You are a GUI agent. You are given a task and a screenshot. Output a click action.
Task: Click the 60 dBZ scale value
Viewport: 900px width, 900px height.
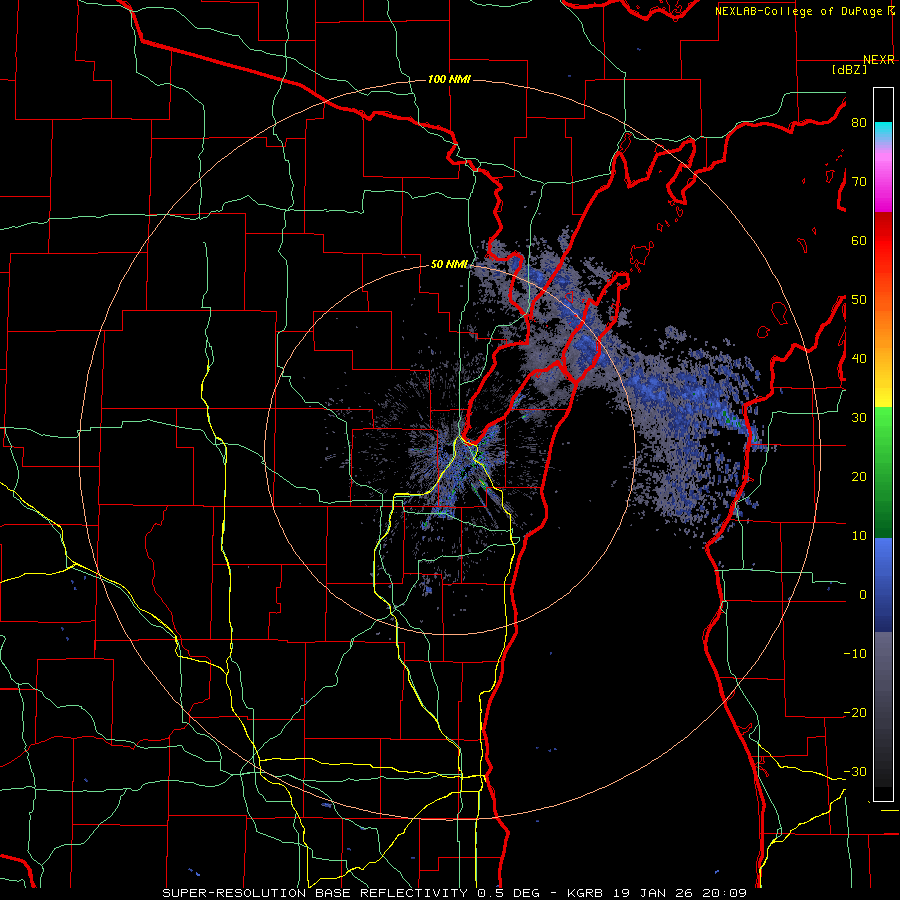tap(859, 240)
